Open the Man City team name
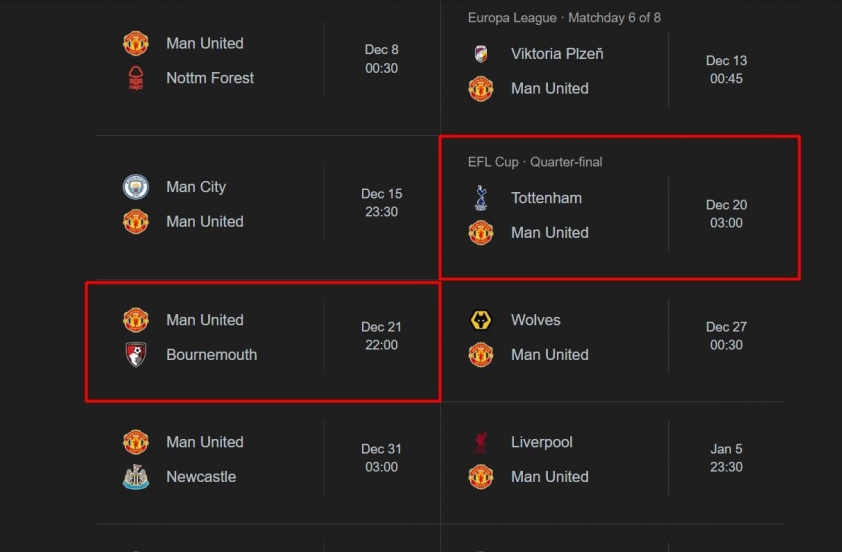The image size is (842, 552). [x=196, y=187]
